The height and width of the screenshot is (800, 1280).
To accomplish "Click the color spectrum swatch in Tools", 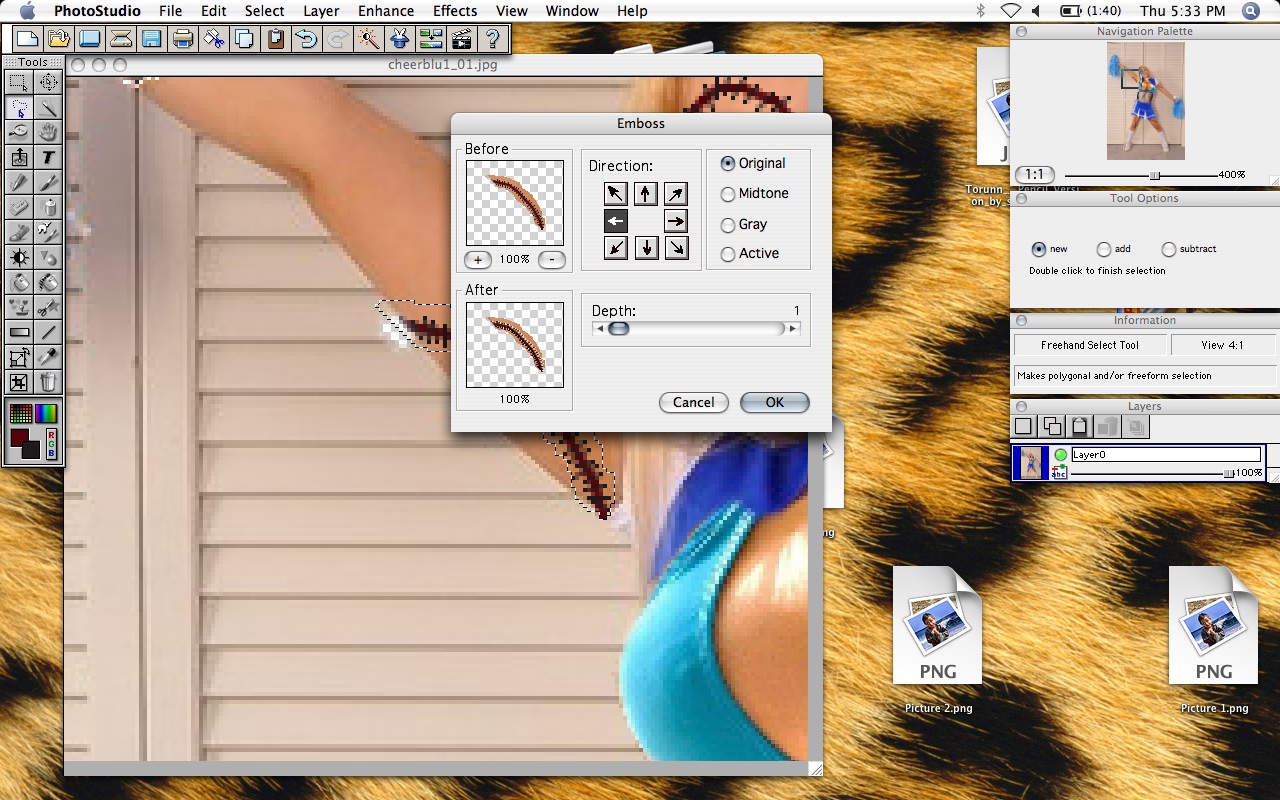I will click(x=48, y=412).
